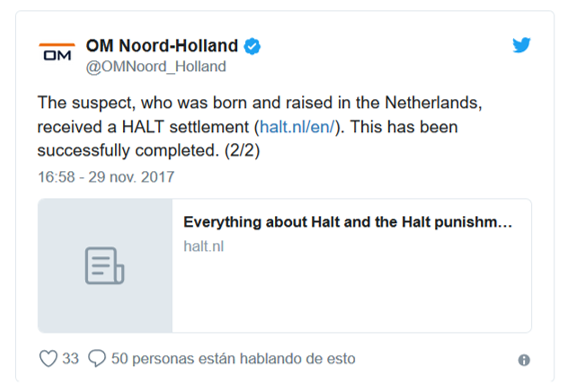Open the Everything about Halt card title
The height and width of the screenshot is (391, 571).
pos(348,222)
